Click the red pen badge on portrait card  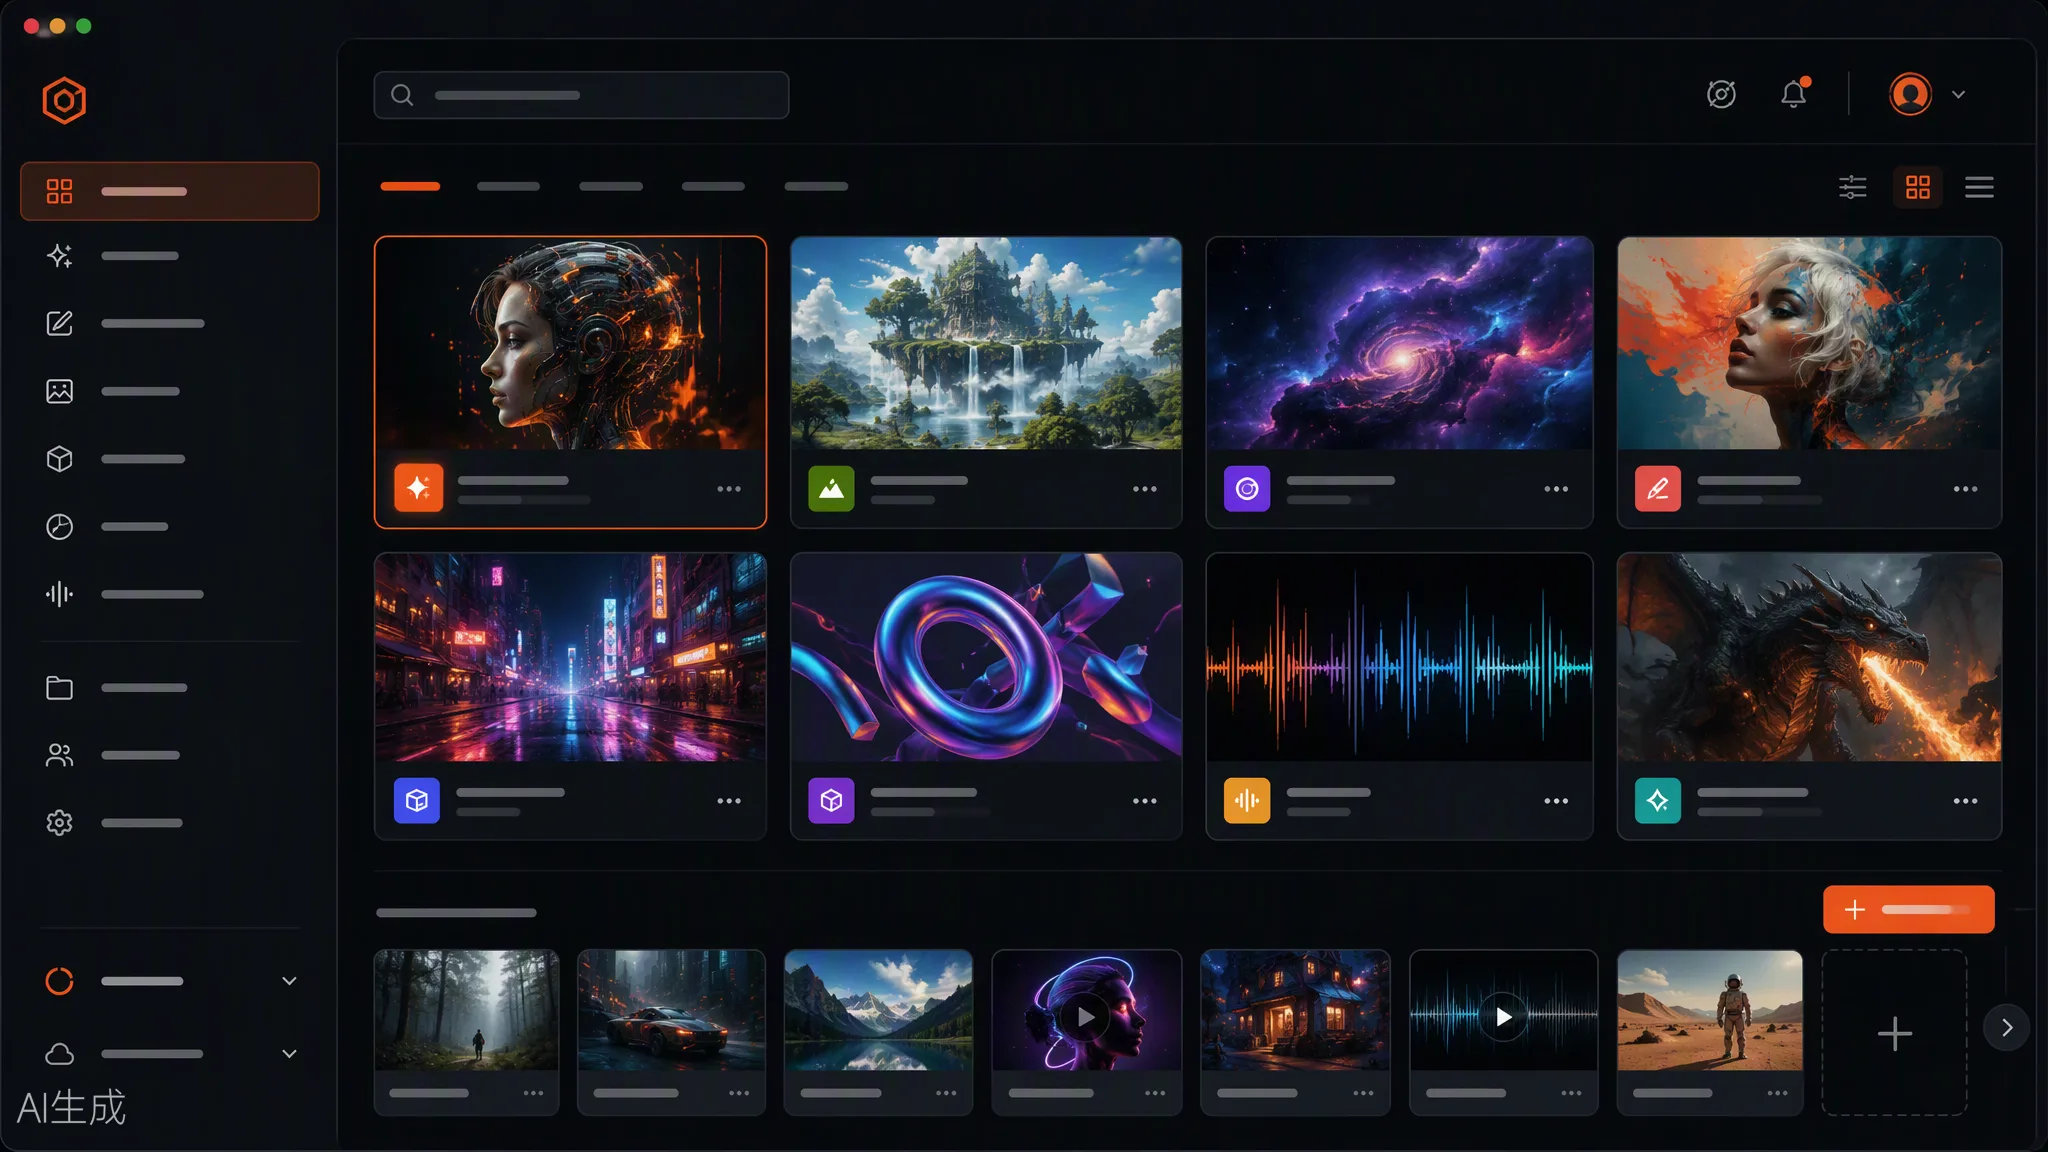click(x=1657, y=488)
